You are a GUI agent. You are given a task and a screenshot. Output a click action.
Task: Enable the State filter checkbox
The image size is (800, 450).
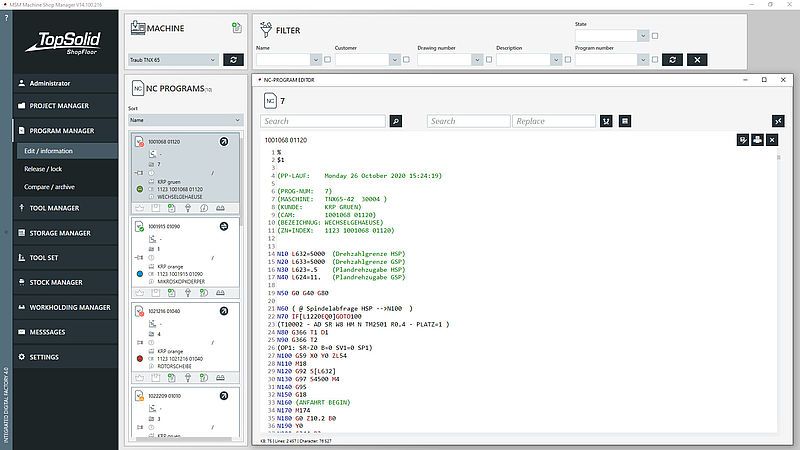click(x=655, y=35)
